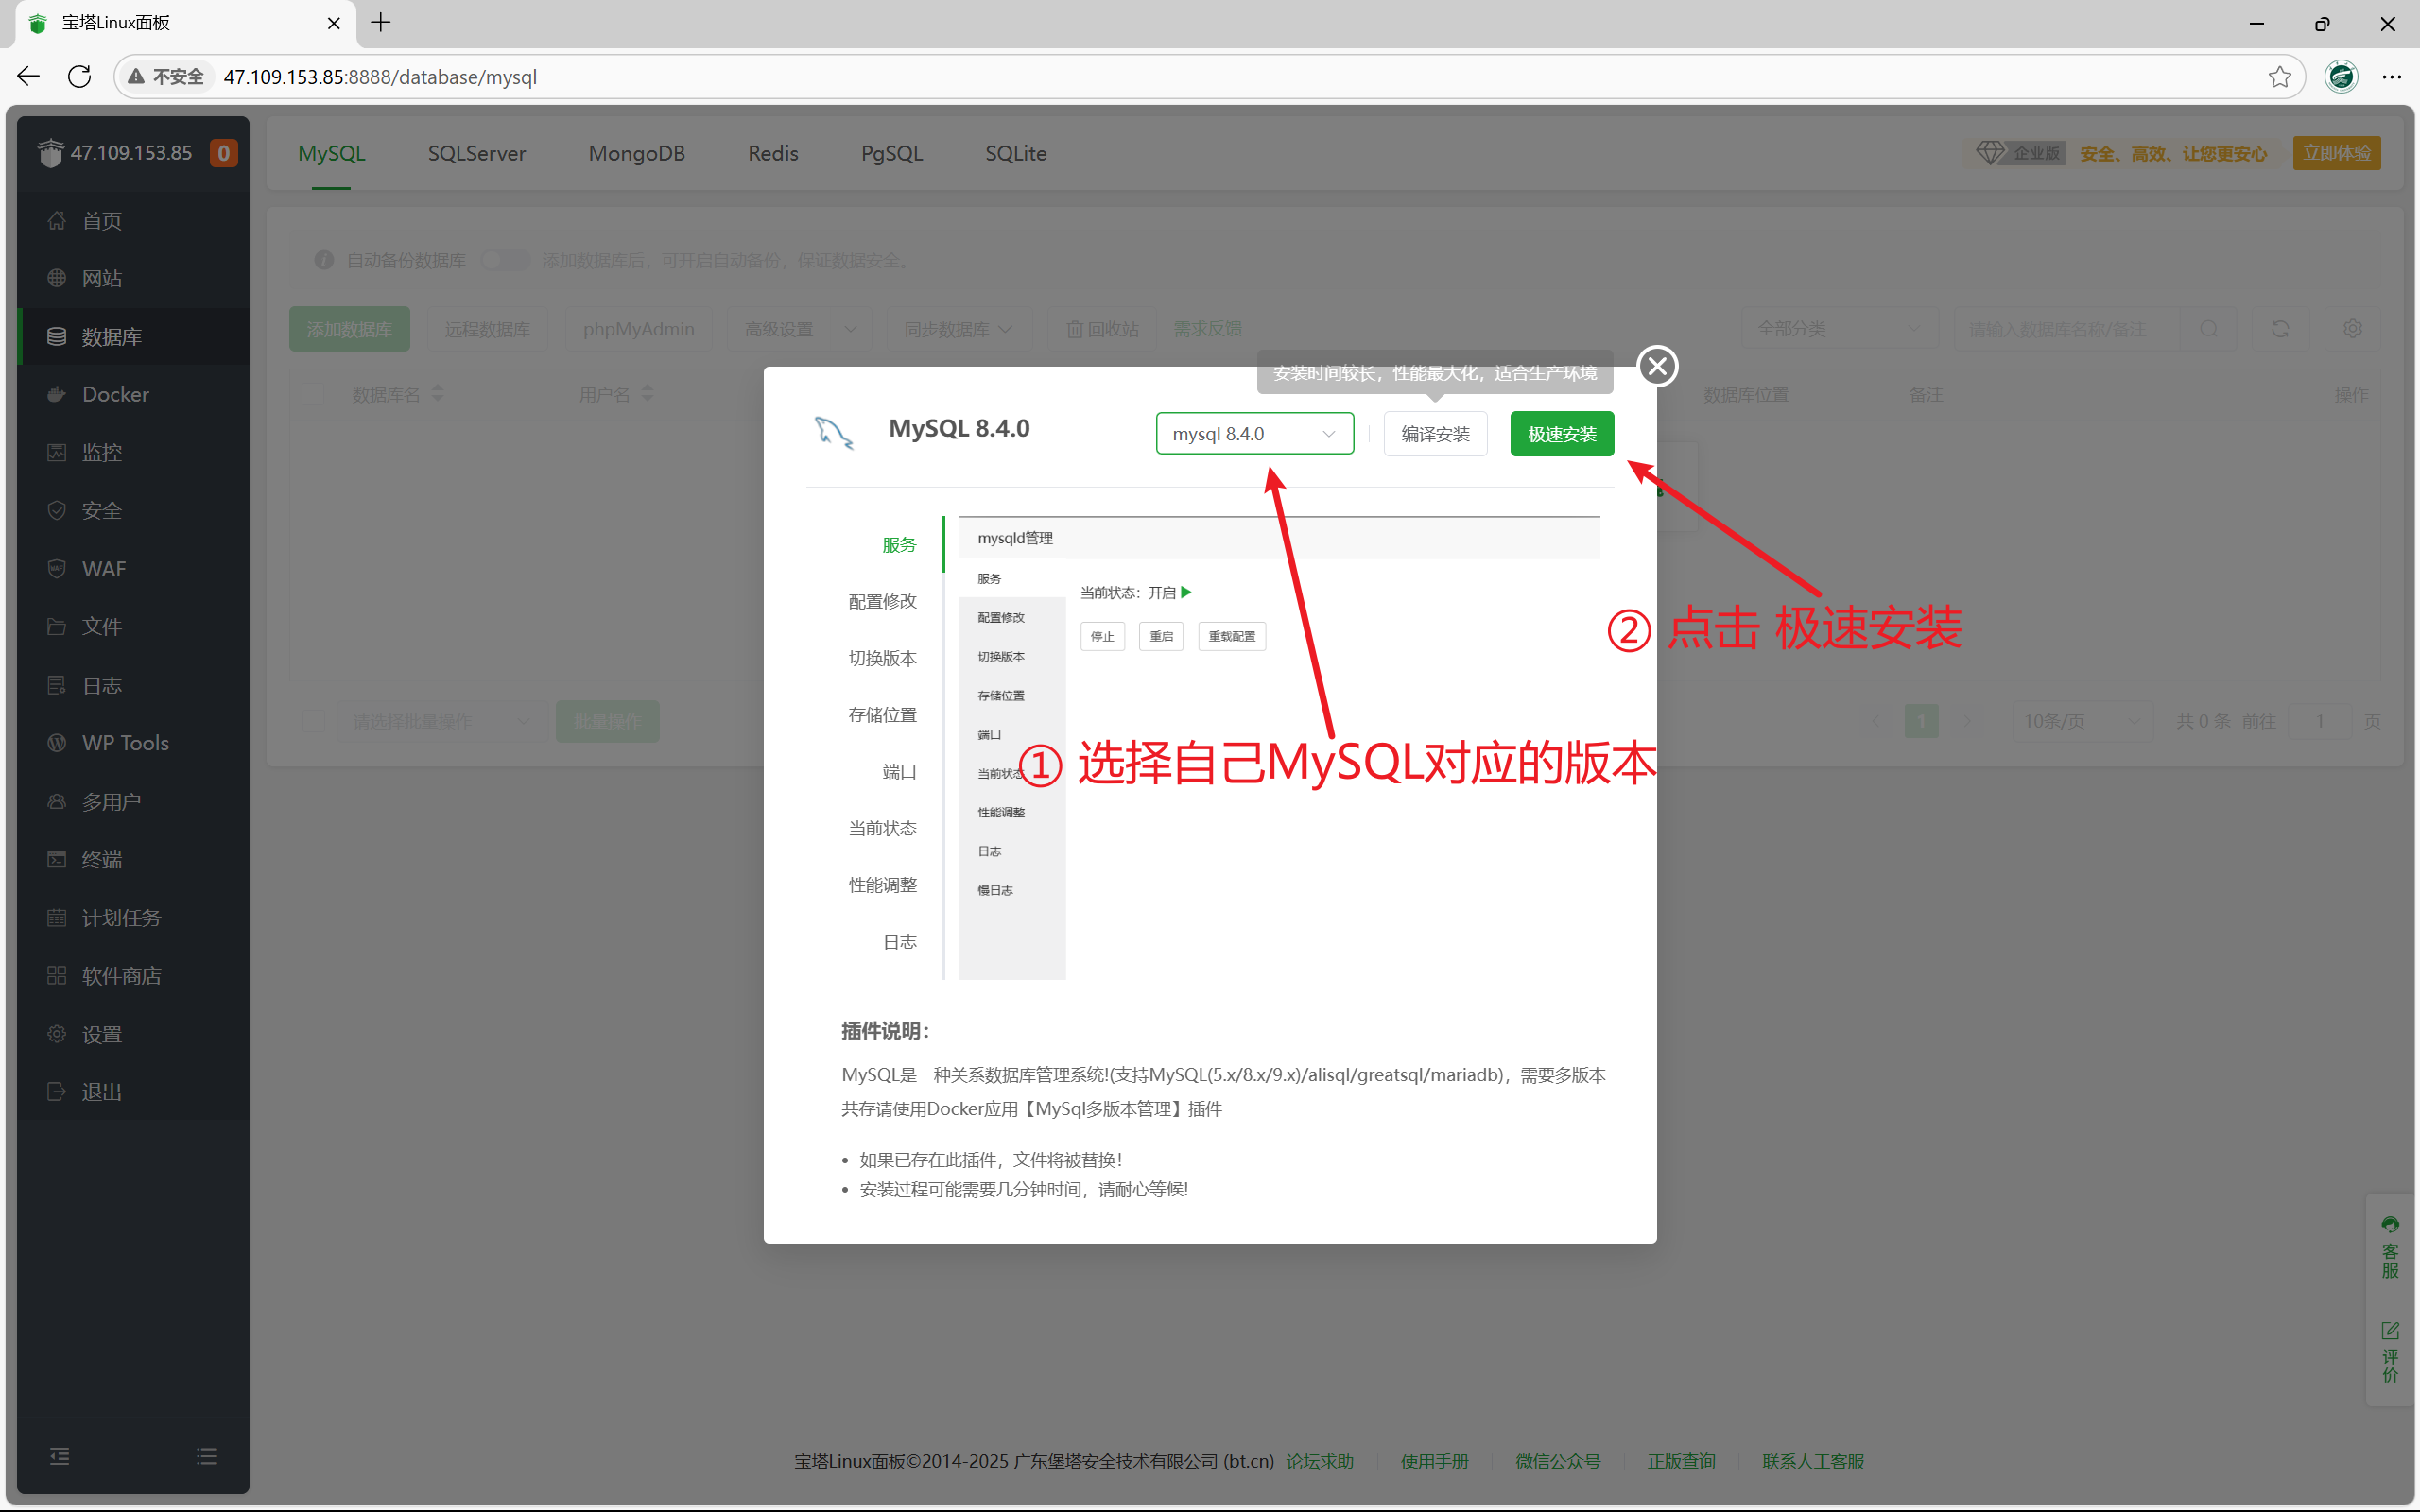Screen dimensions: 2420x1512
Task: Check the select-all checkbox in the database table header
Action: pyautogui.click(x=313, y=394)
